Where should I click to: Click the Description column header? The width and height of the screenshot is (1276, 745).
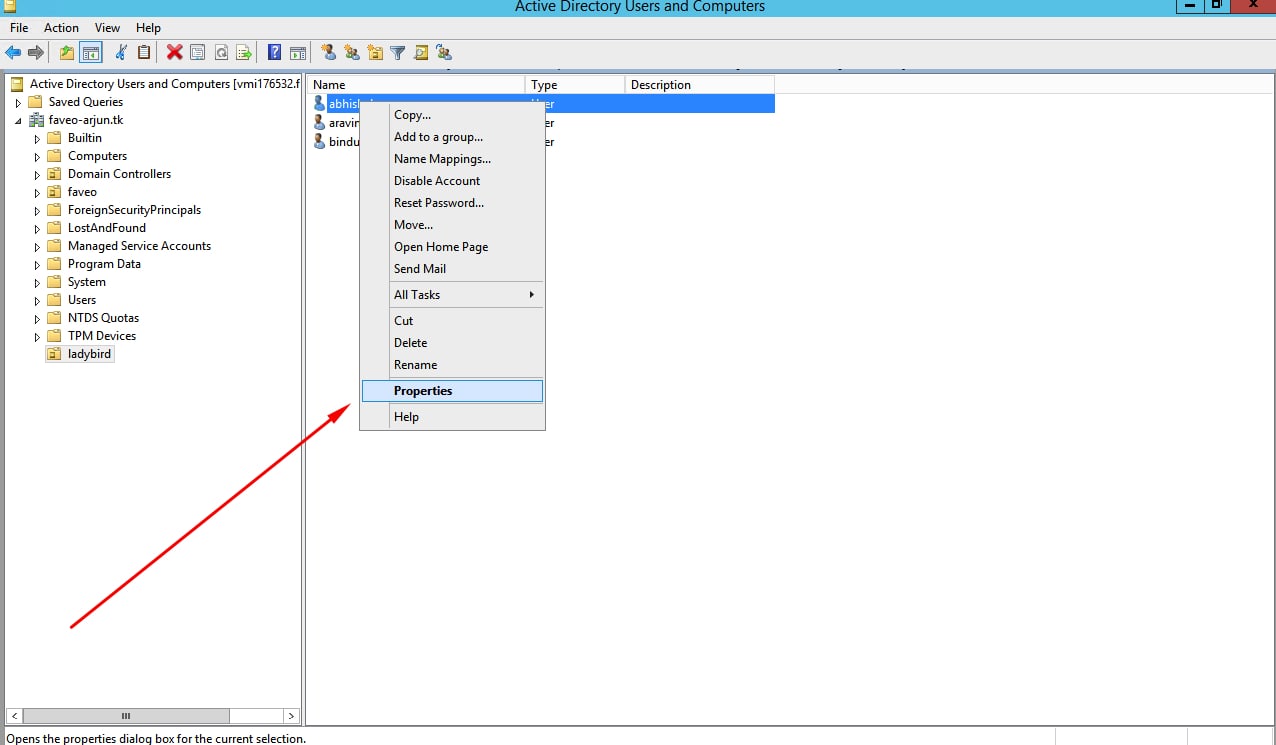pyautogui.click(x=698, y=85)
